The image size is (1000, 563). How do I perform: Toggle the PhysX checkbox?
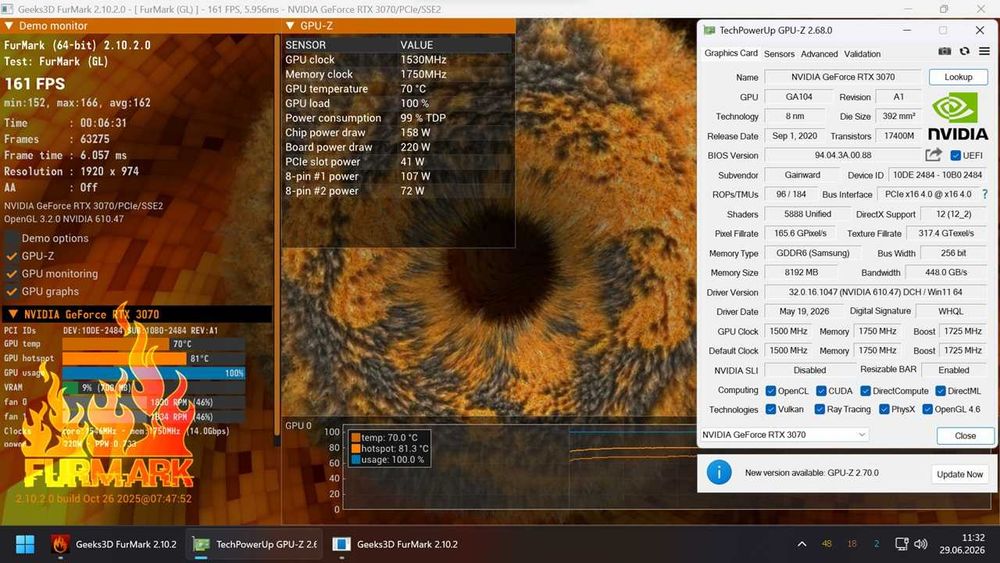884,409
